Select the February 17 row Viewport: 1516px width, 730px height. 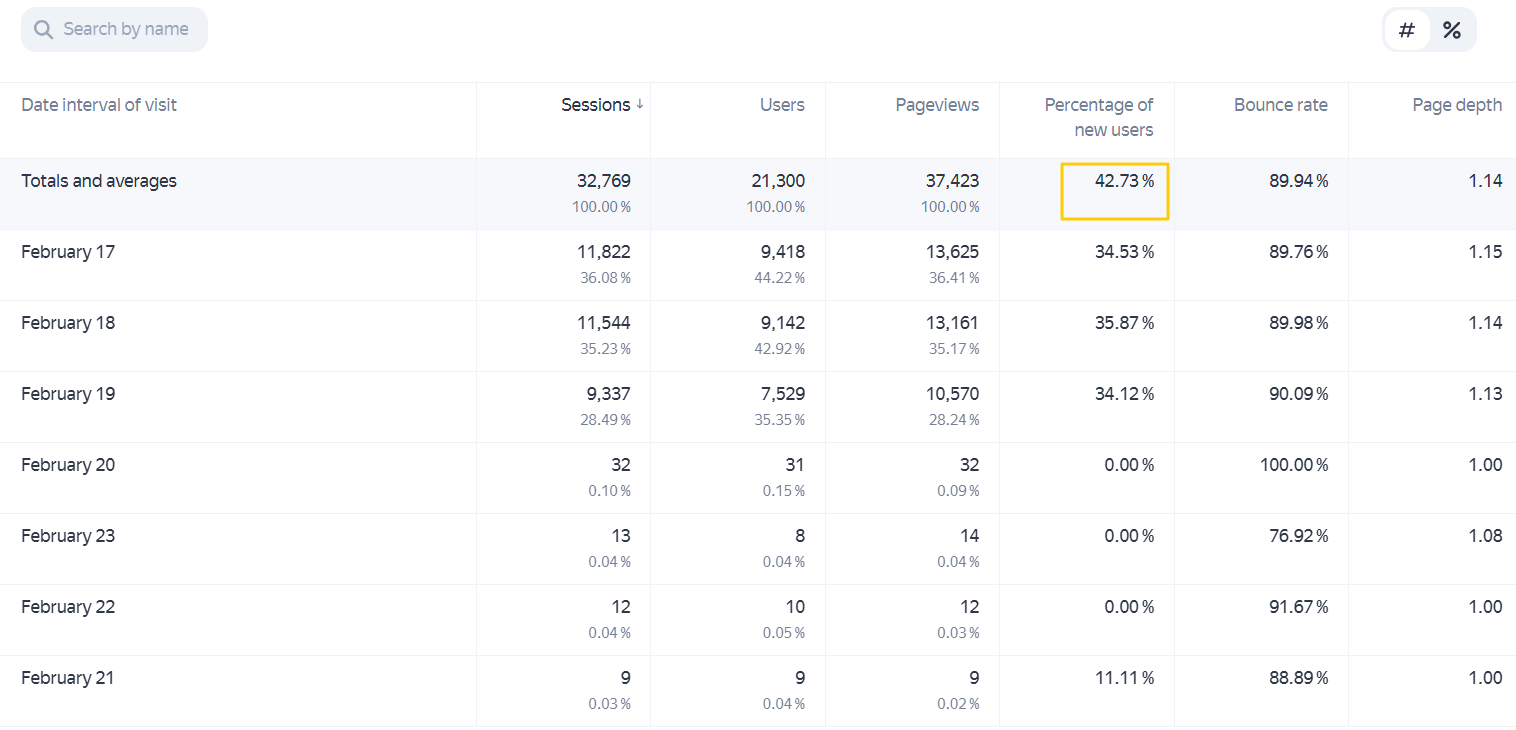pos(758,265)
